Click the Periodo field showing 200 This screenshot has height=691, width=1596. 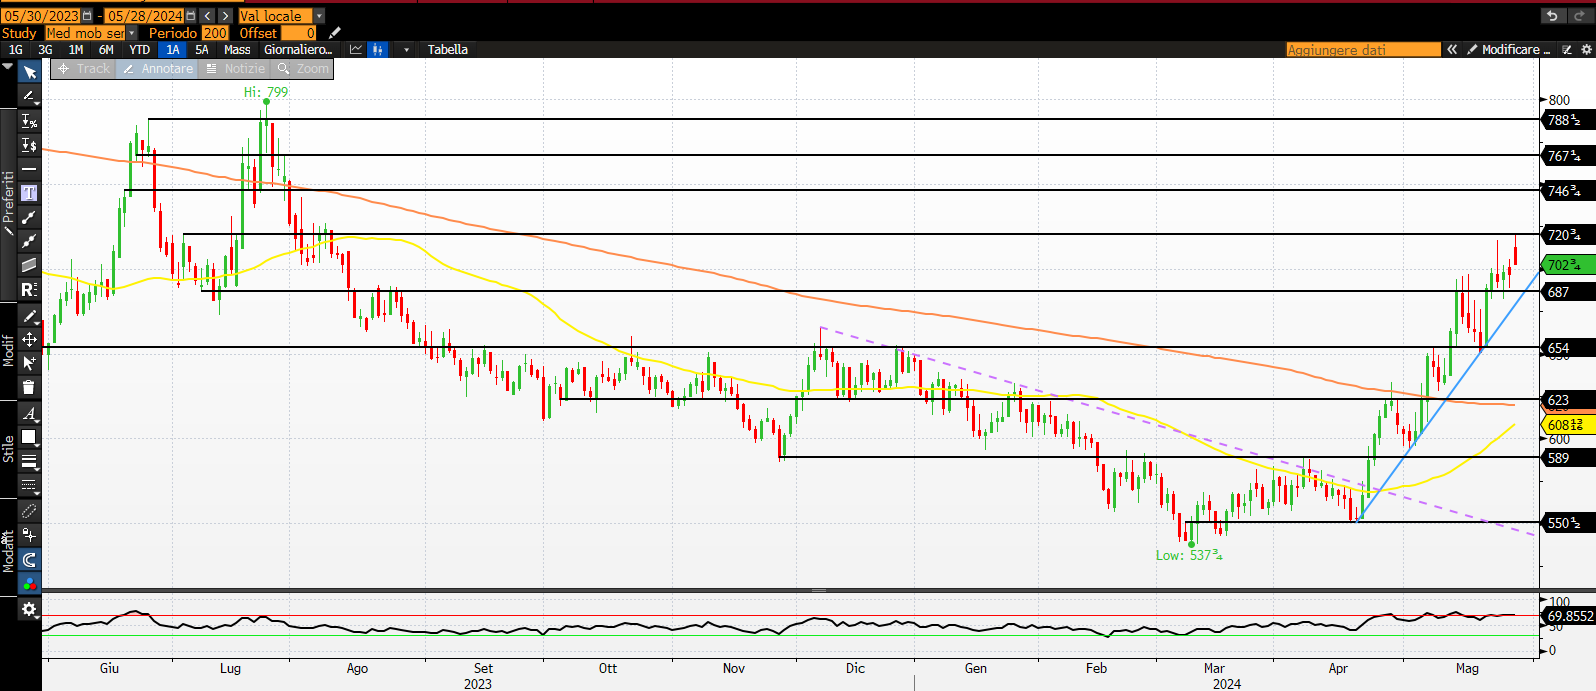point(215,33)
